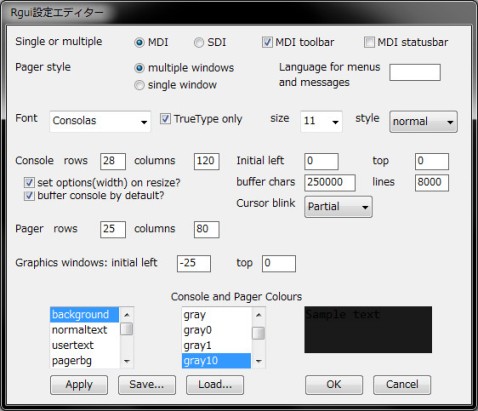Select gray10 in the colour list

(x=216, y=361)
